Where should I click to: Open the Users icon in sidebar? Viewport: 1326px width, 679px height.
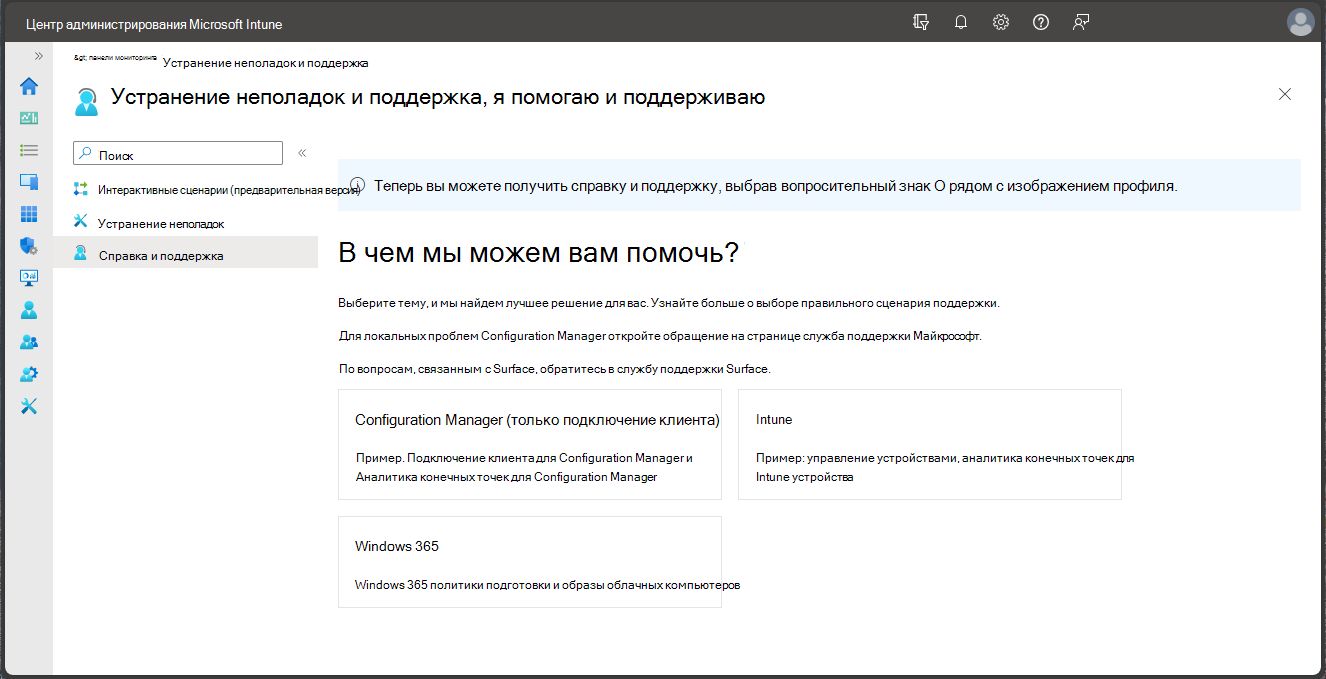coord(29,310)
